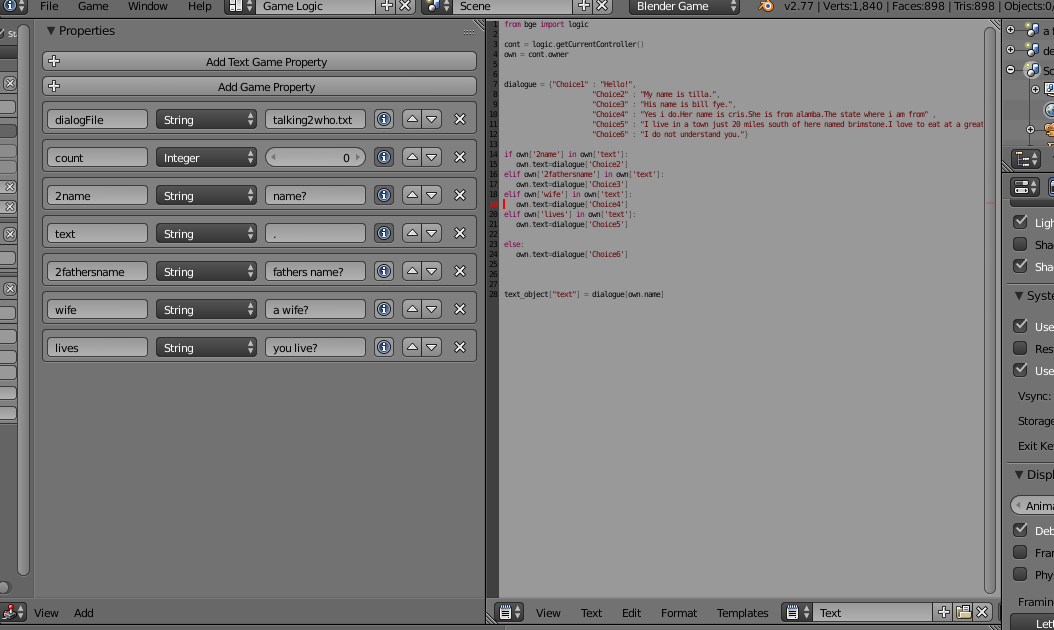Remove the 2fathersname property
This screenshot has height=630, width=1054.
(x=460, y=272)
